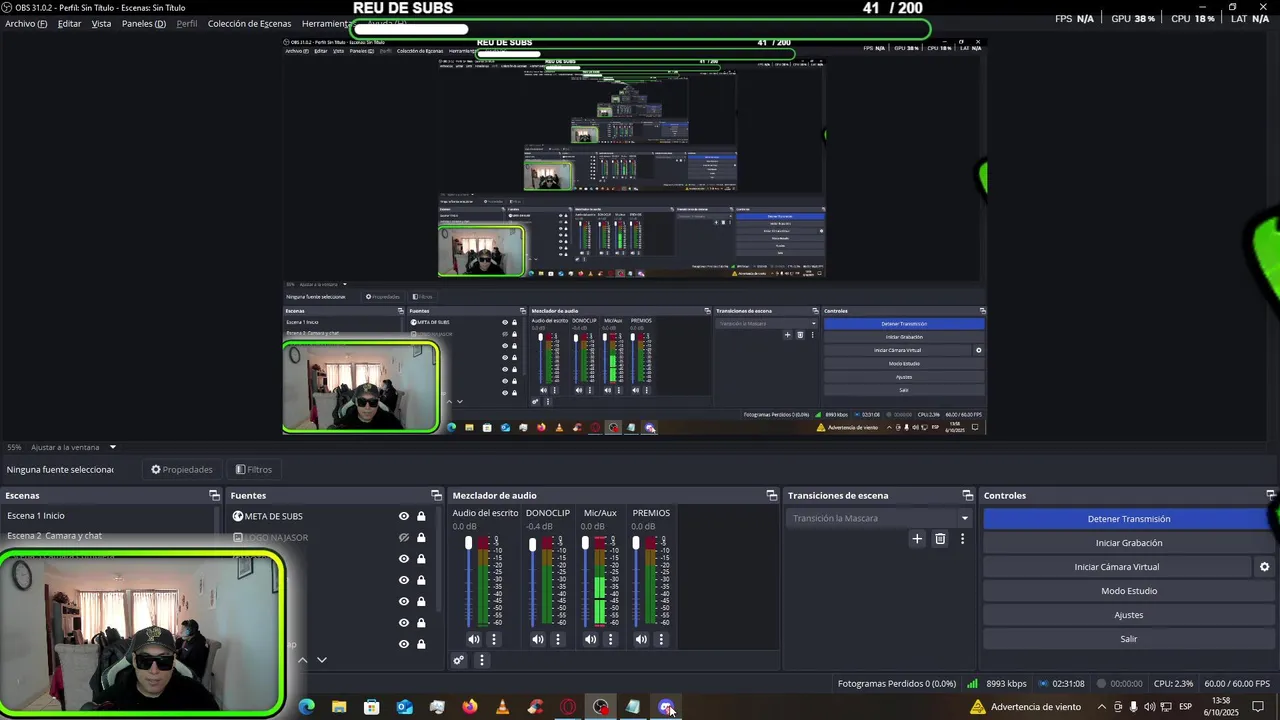The image size is (1280, 720).
Task: Adjust the Mic/Aux volume fader
Action: click(x=585, y=543)
